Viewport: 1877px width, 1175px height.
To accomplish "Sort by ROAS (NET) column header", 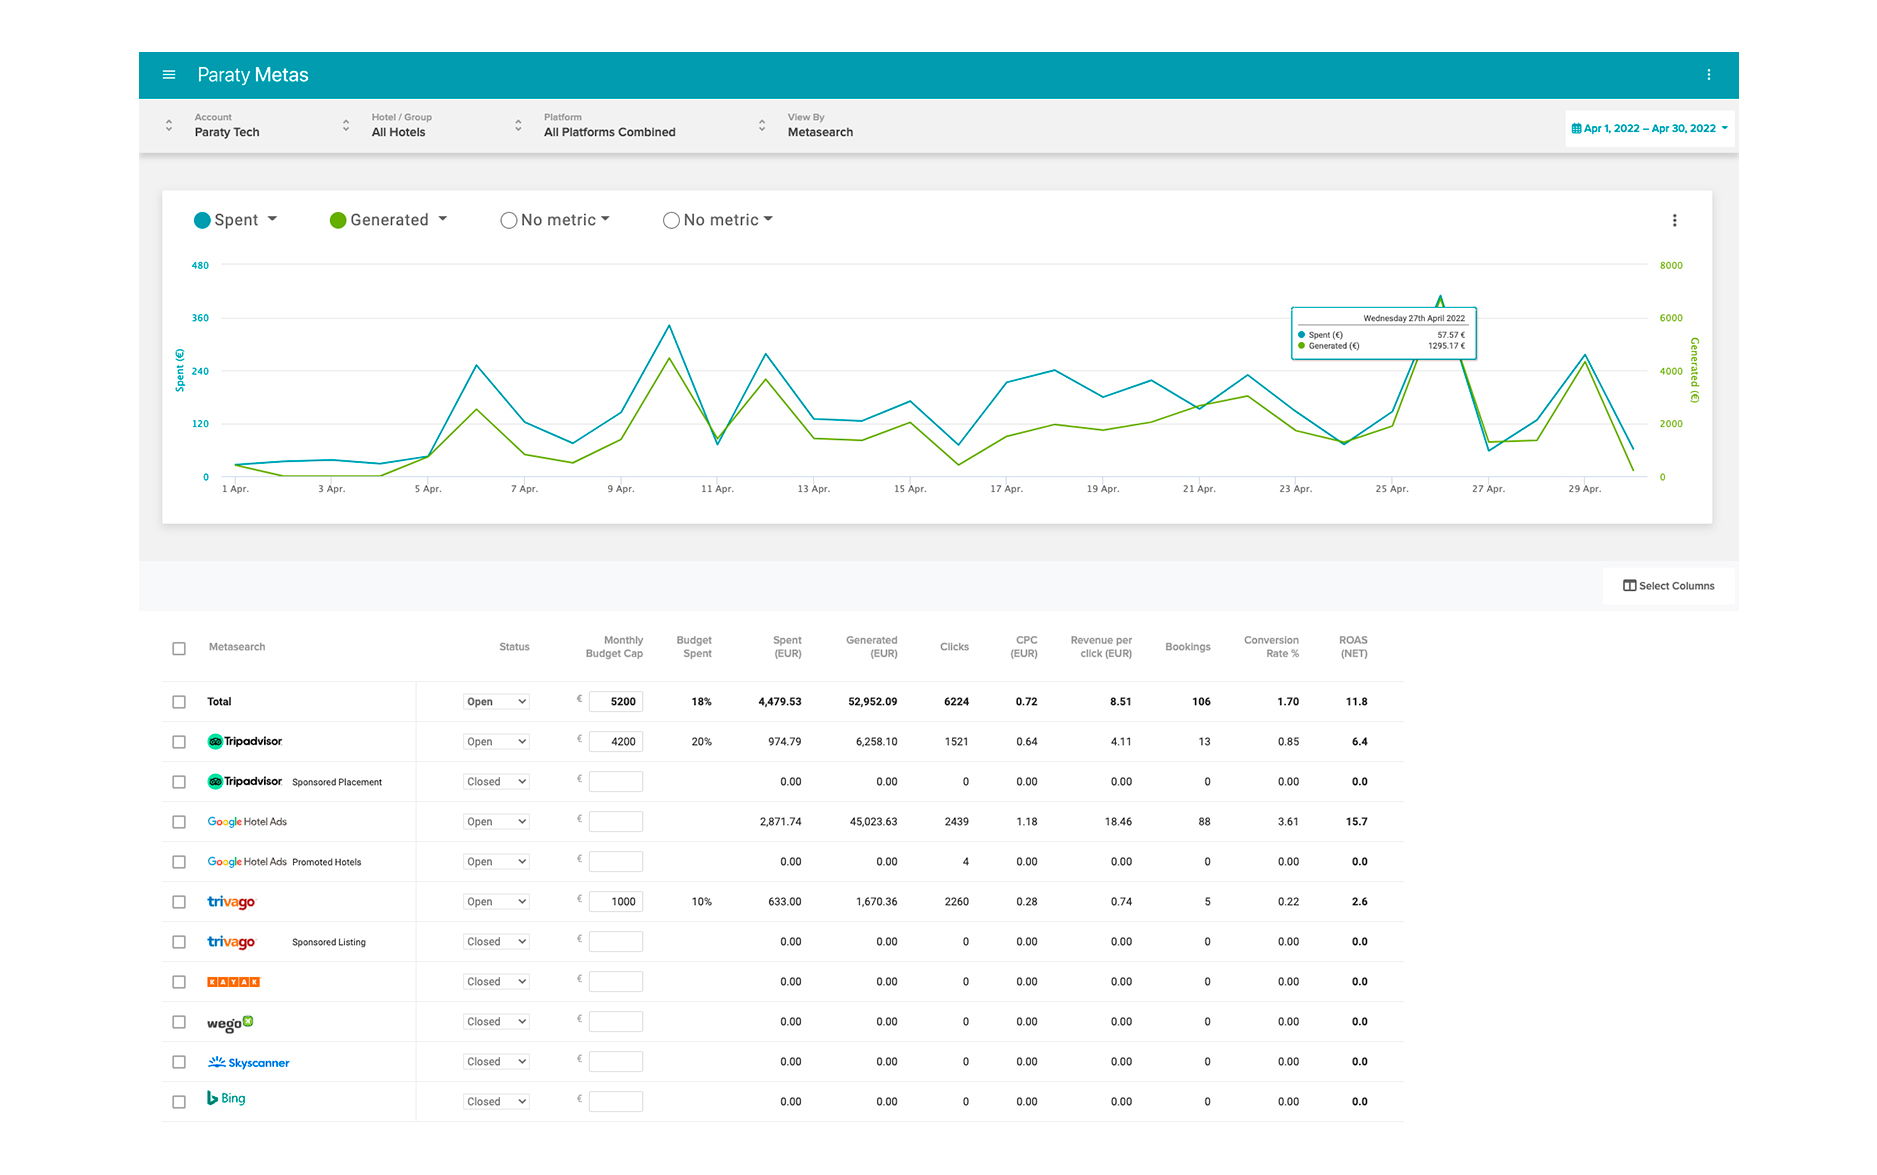I will click(1352, 647).
